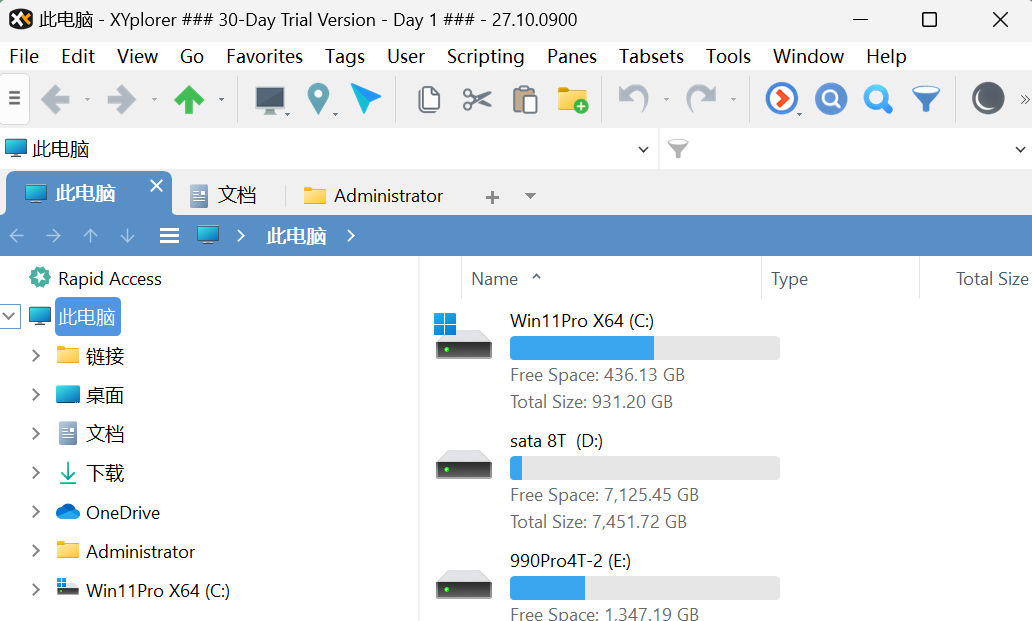Create a new folder with toolbar icon
The height and width of the screenshot is (621, 1032).
click(573, 99)
